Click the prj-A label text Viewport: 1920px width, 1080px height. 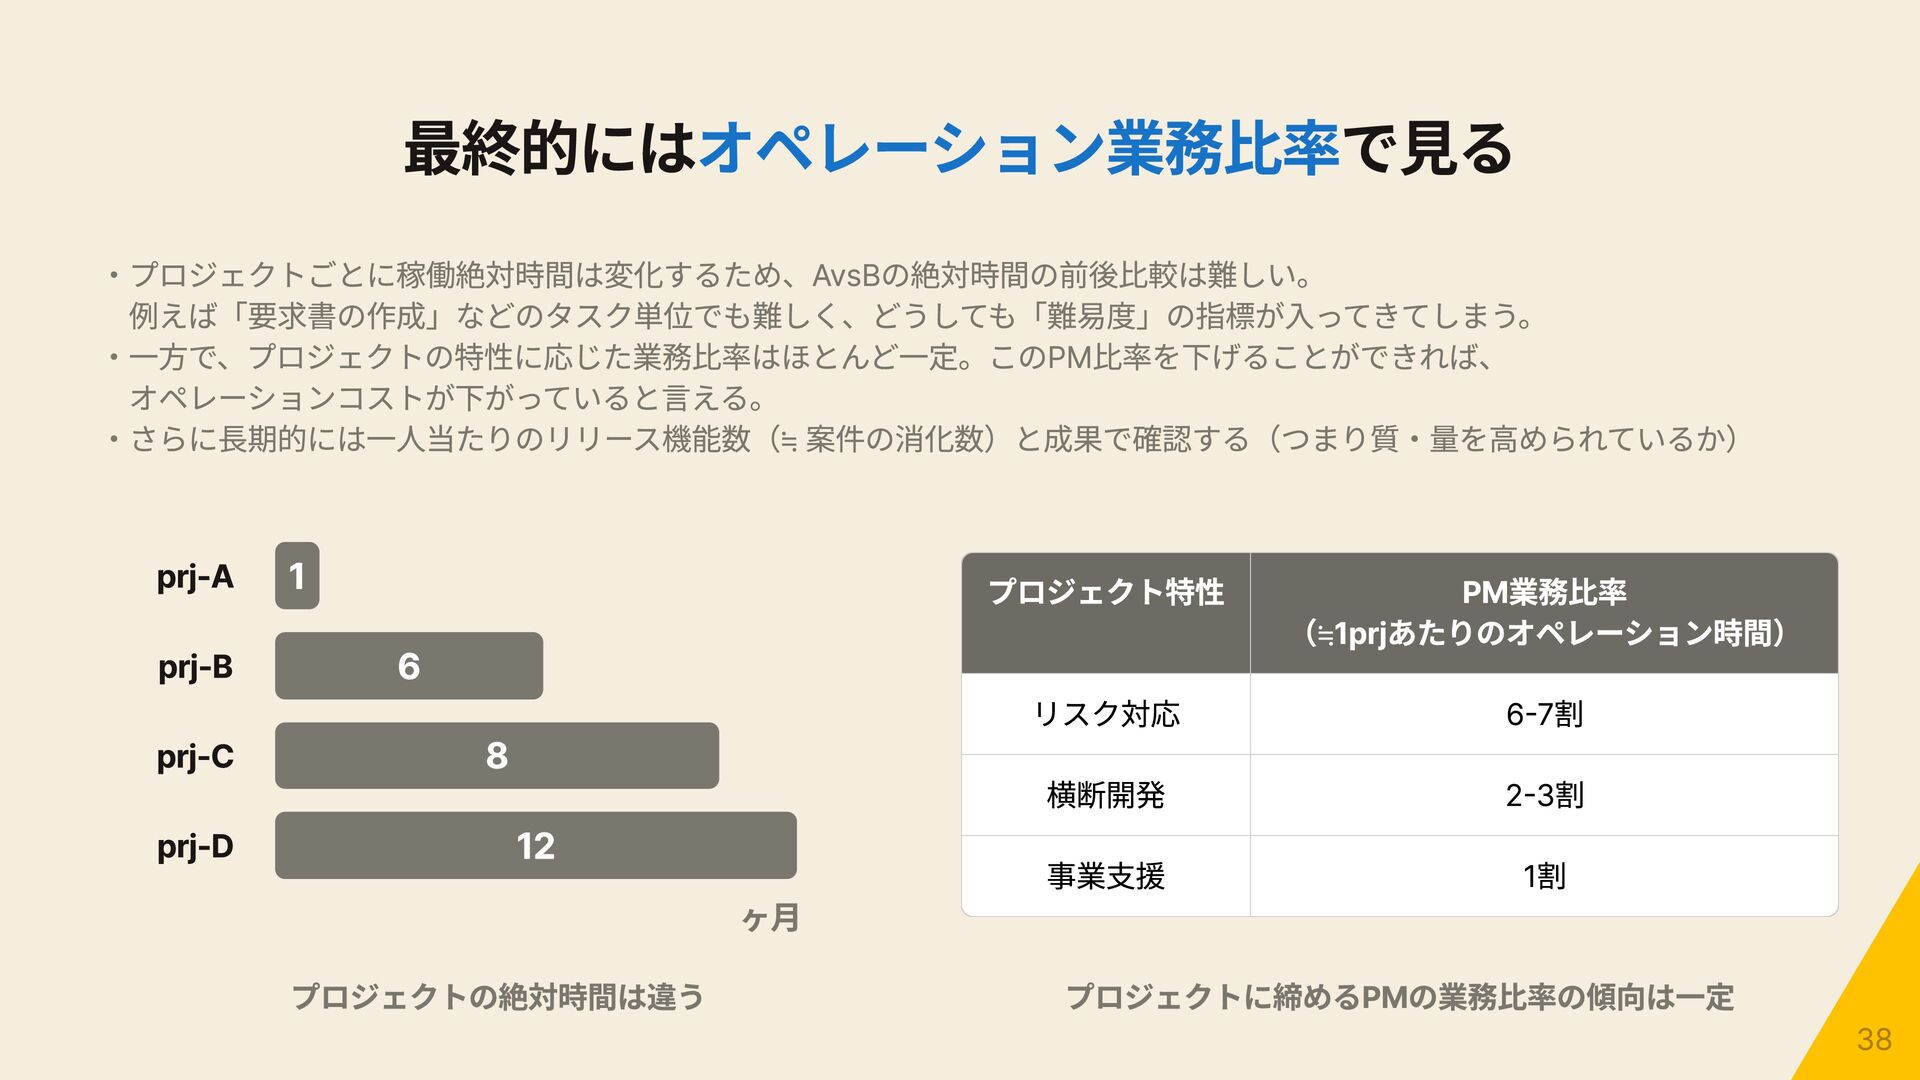195,577
